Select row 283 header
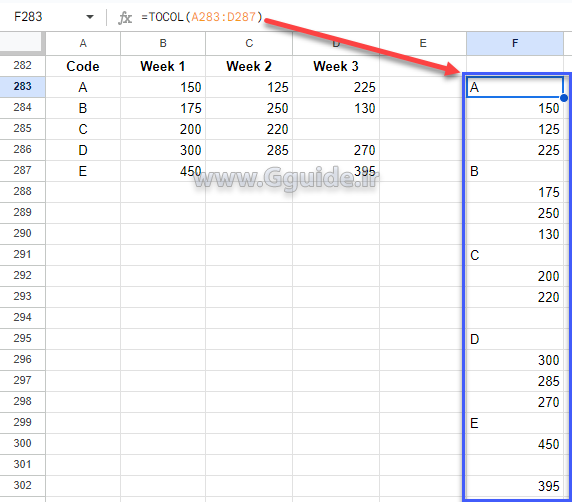Screen dimensions: 572x502 tap(22, 87)
